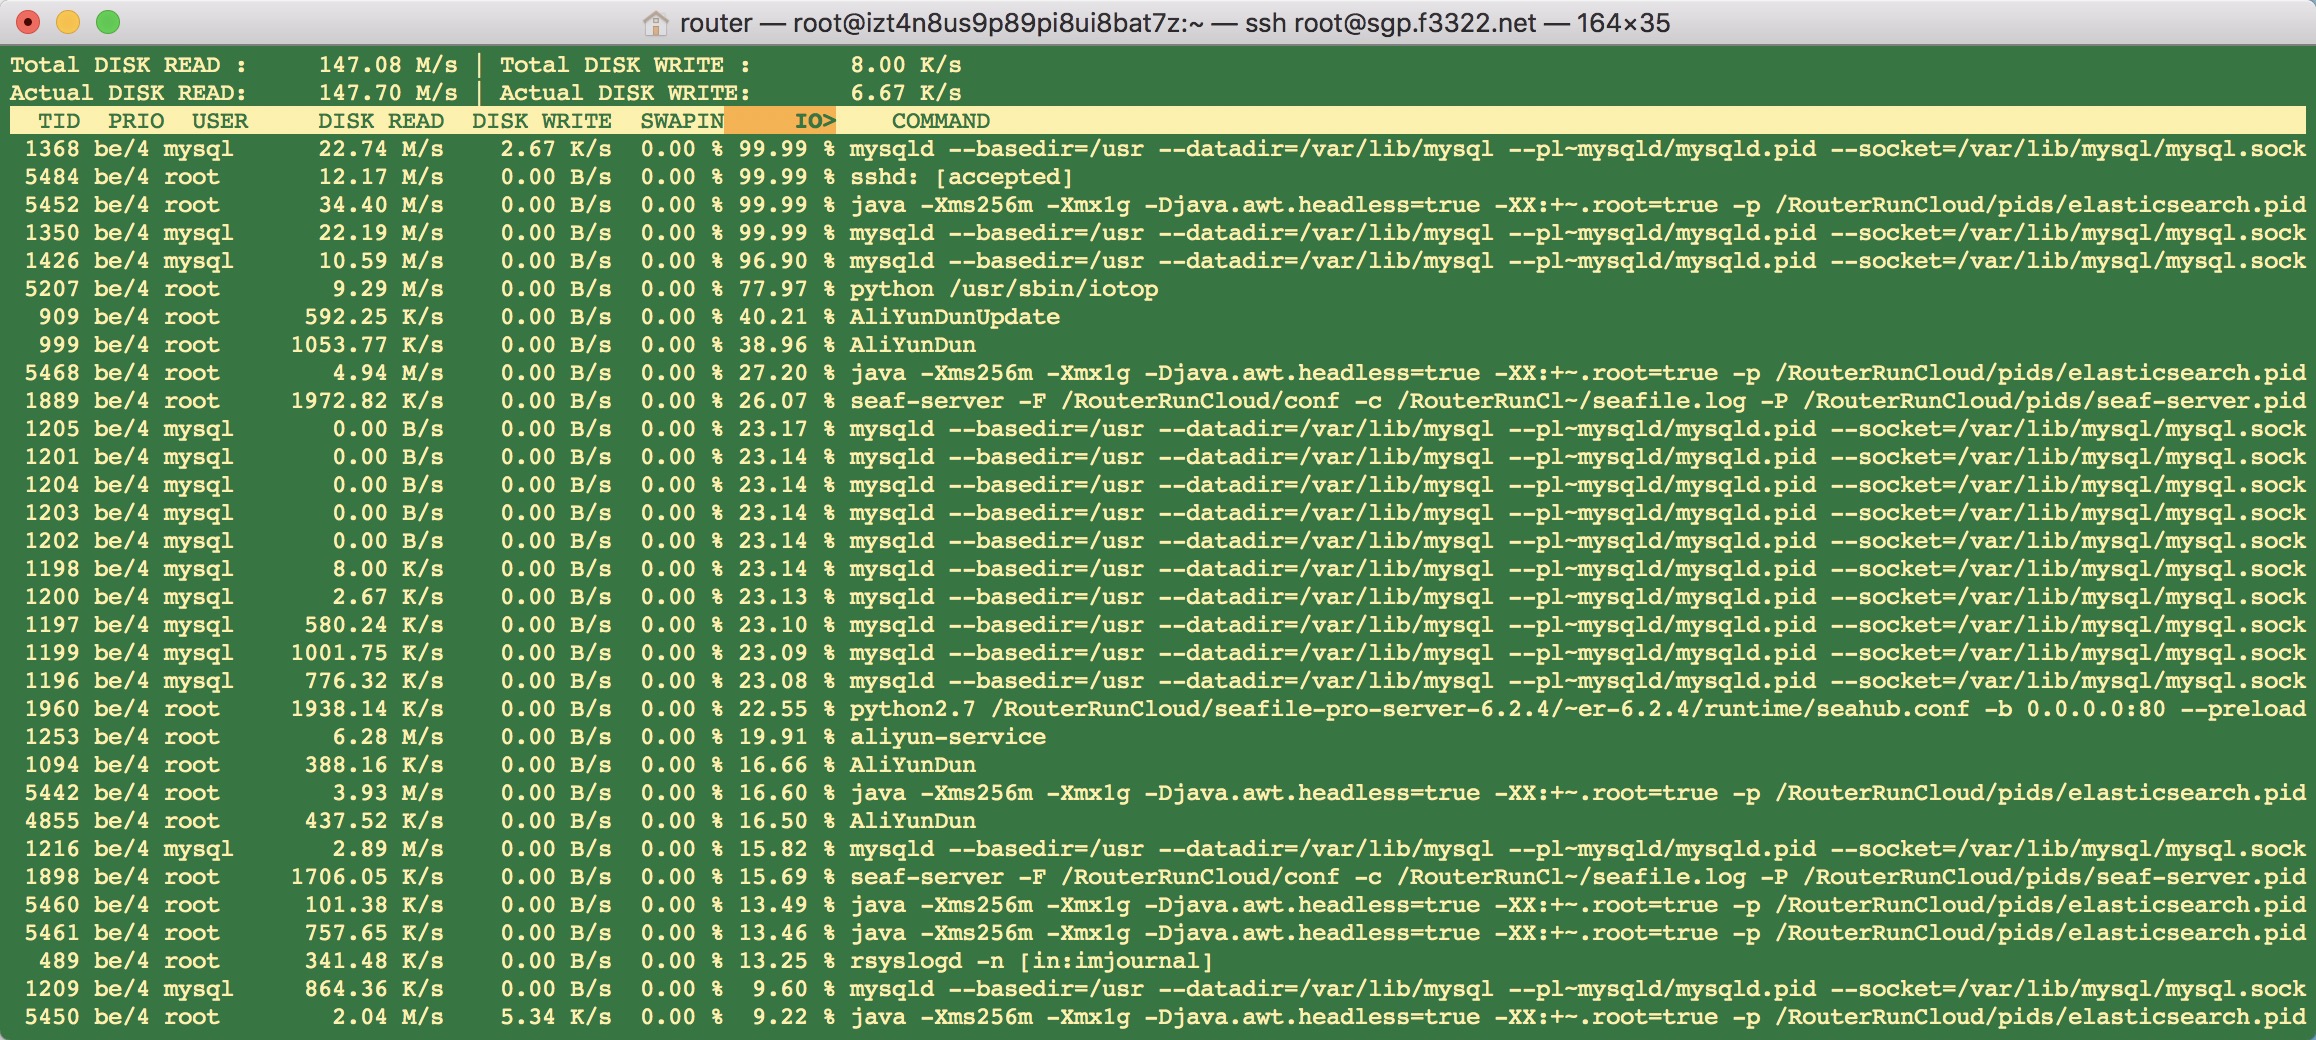Click the aliyun-service command
The width and height of the screenshot is (2316, 1040).
coord(948,737)
